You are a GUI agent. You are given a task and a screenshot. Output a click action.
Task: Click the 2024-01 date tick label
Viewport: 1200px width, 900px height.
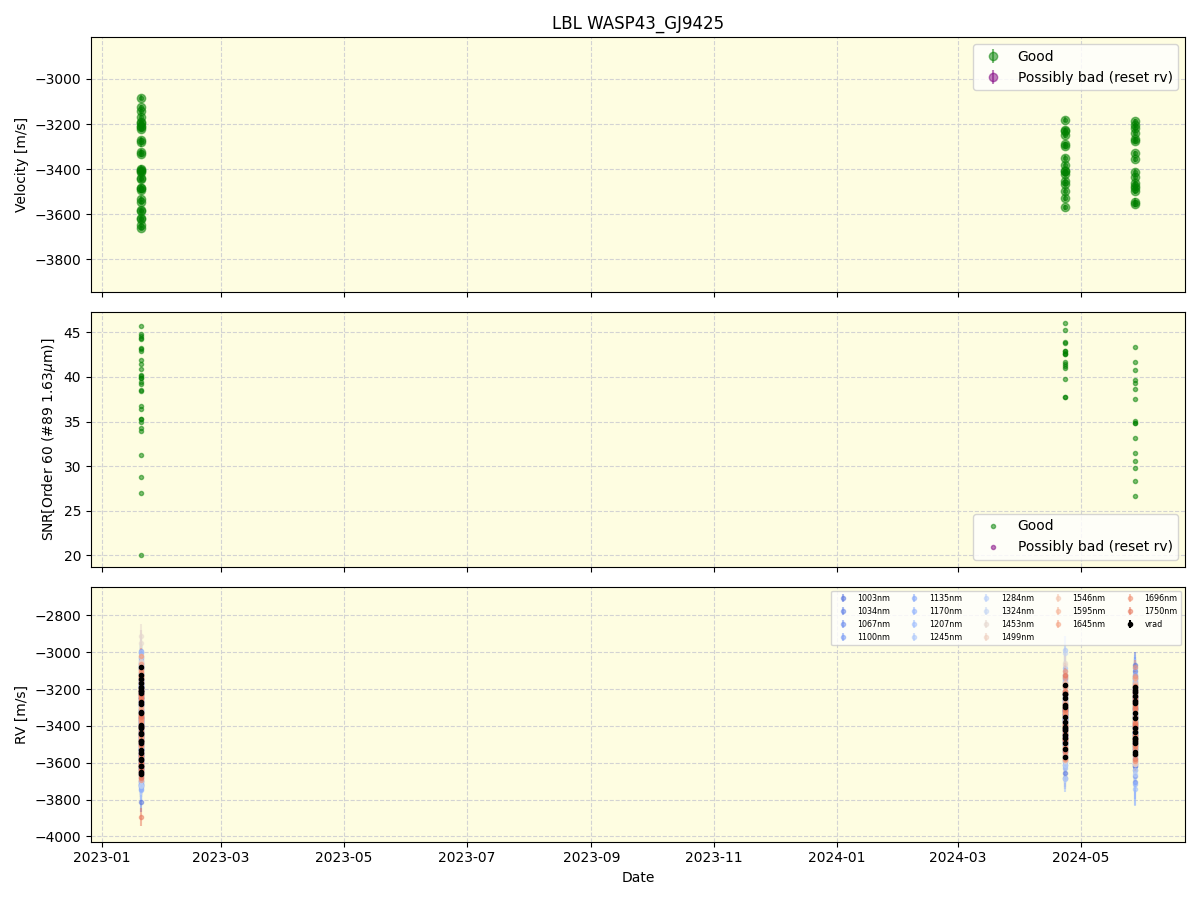coord(837,857)
